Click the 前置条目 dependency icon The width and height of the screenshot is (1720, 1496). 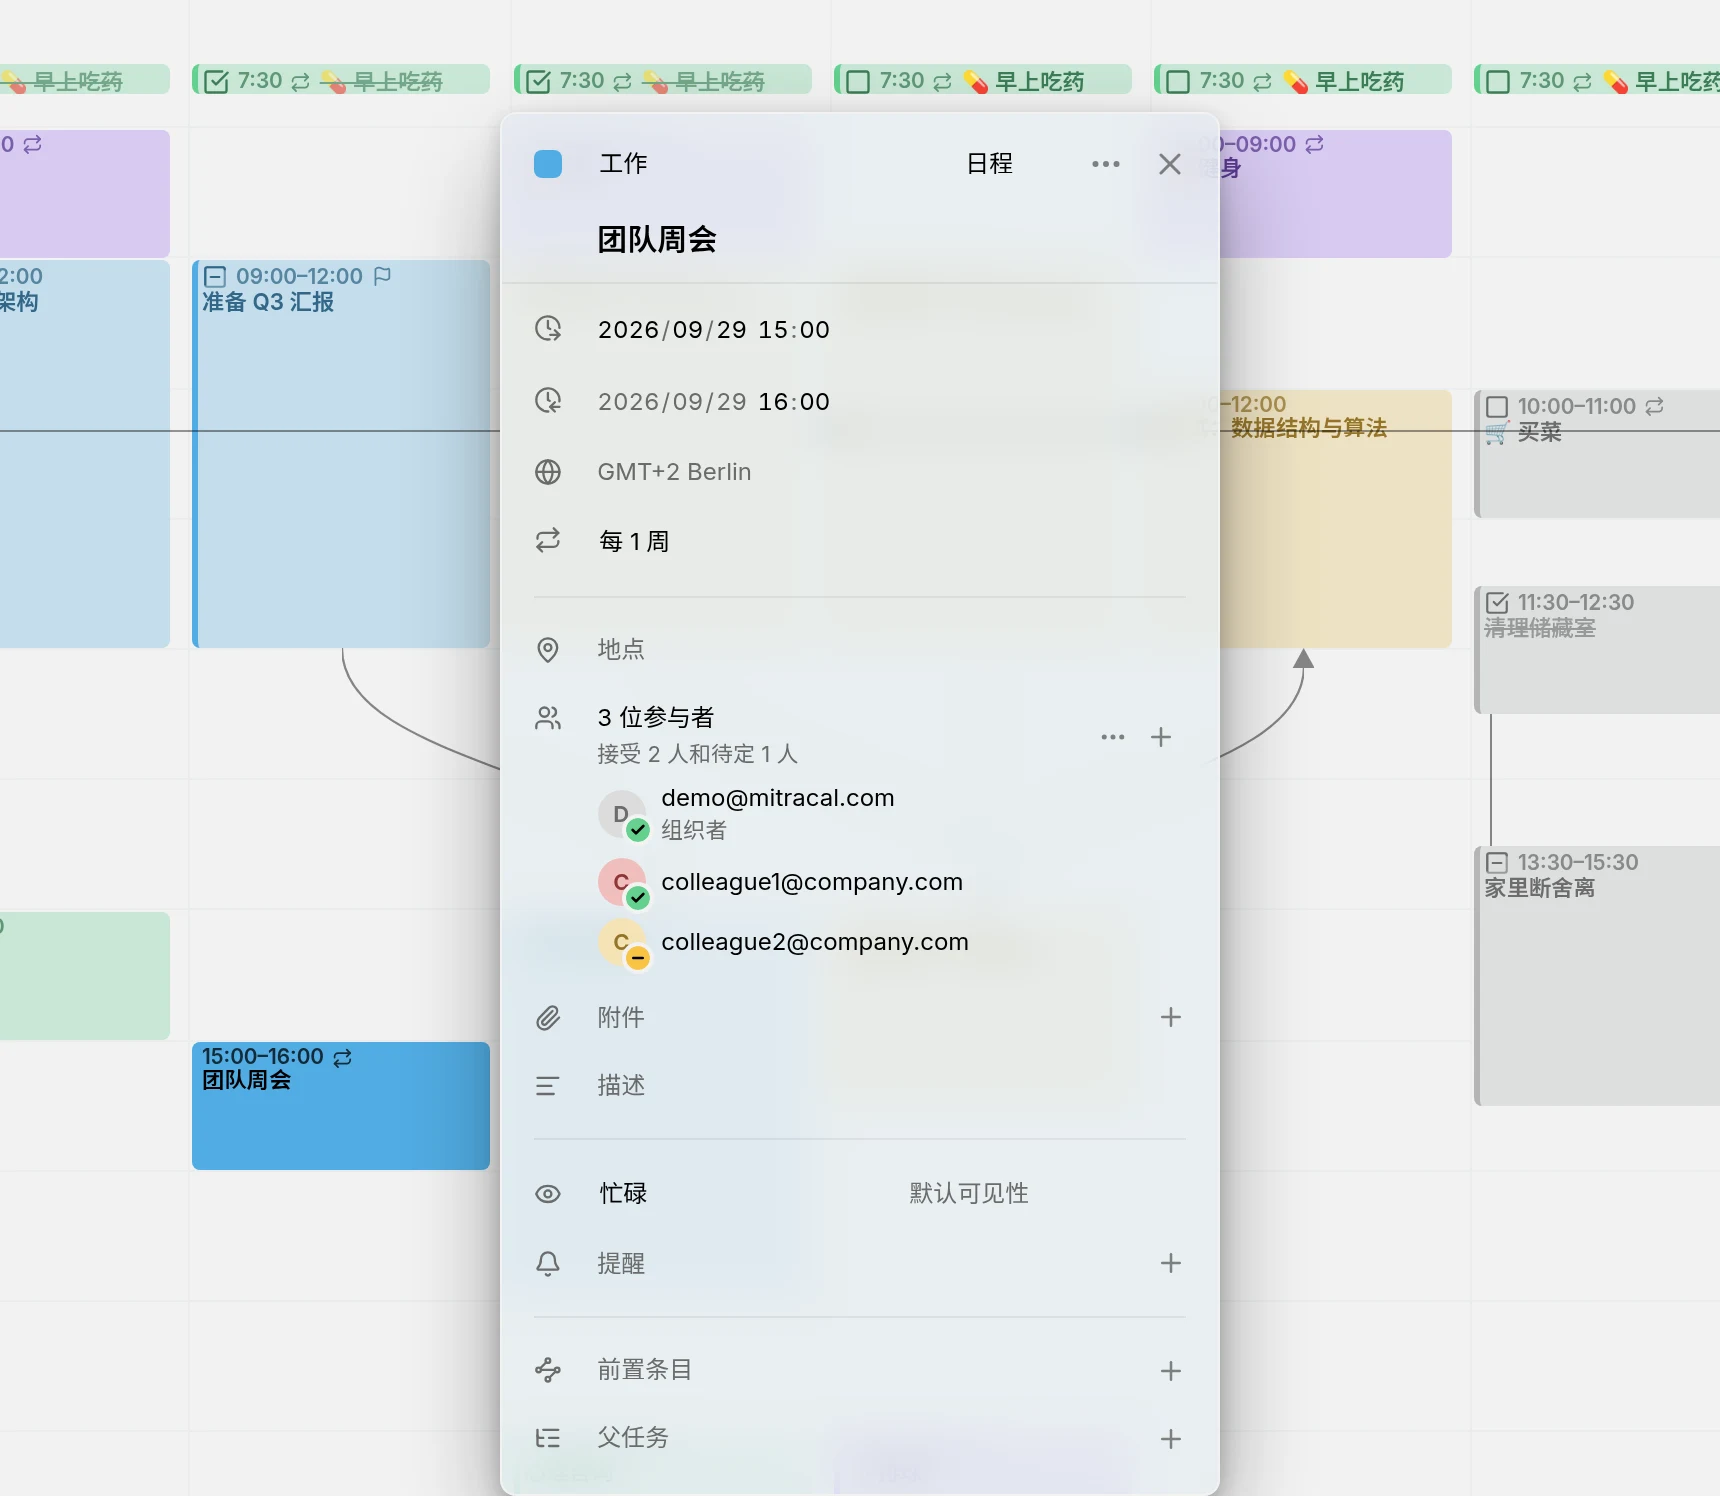(548, 1370)
